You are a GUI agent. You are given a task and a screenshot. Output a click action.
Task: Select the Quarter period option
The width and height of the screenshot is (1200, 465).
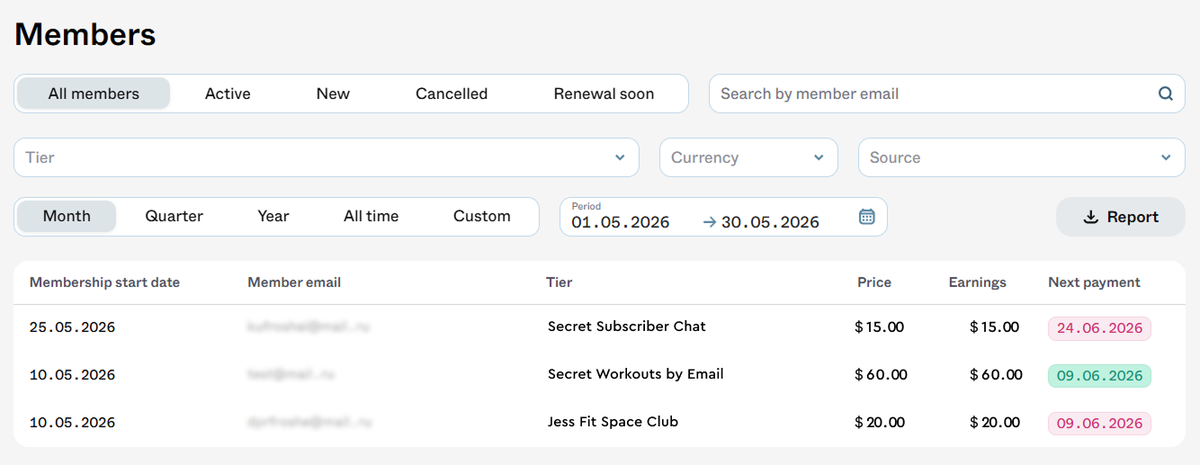(x=174, y=216)
